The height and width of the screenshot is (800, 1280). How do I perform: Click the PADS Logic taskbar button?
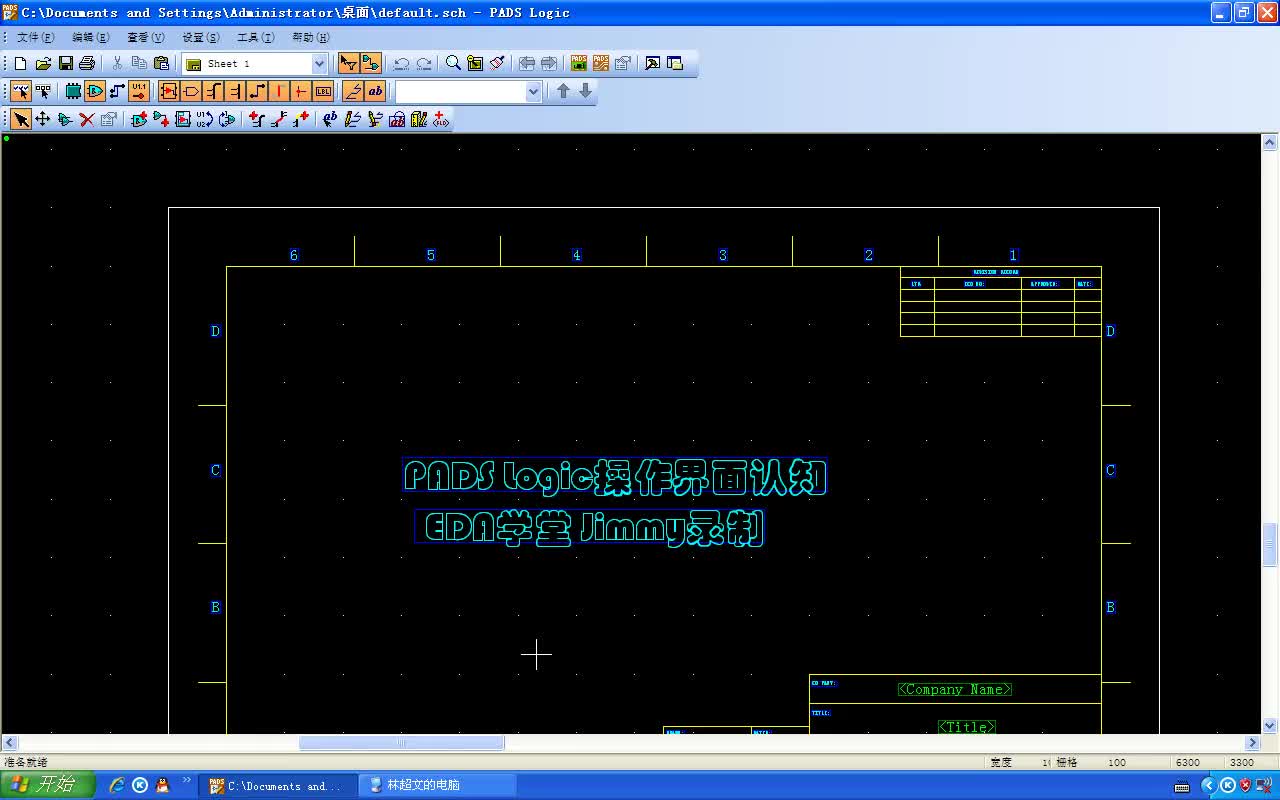pos(280,785)
